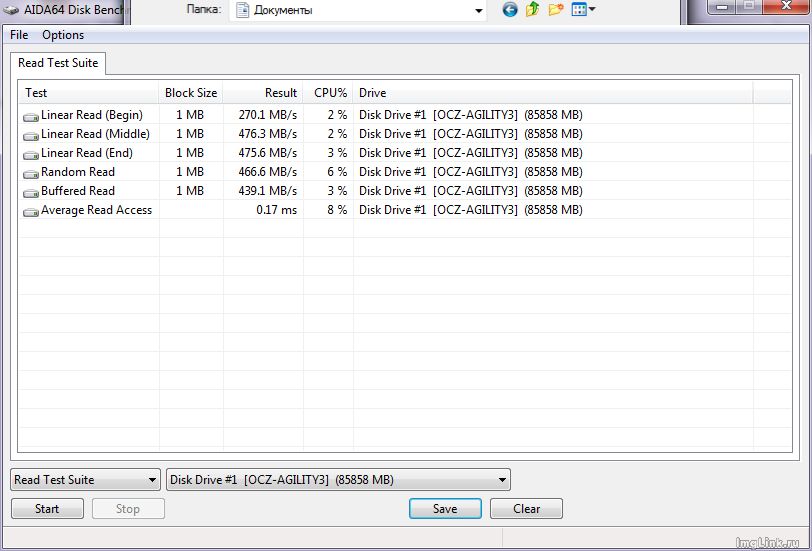Click the blue back arrow icon
The width and height of the screenshot is (812, 551).
[x=510, y=10]
